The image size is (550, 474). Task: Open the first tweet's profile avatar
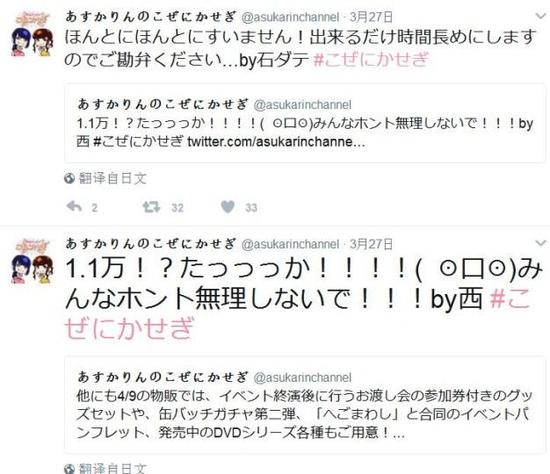click(x=32, y=34)
